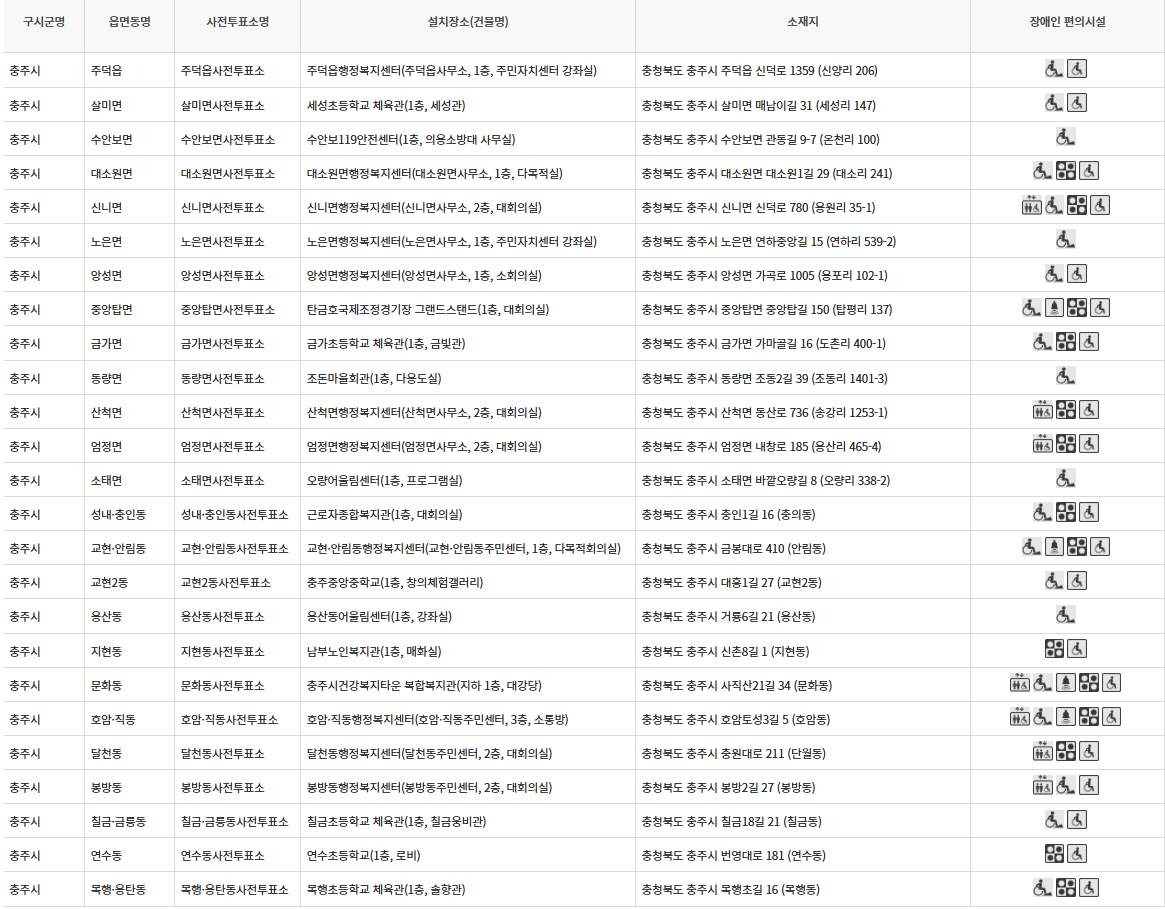This screenshot has width=1165, height=909.
Task: Click the braille block icon in the 대소원면 row
Action: [1066, 171]
